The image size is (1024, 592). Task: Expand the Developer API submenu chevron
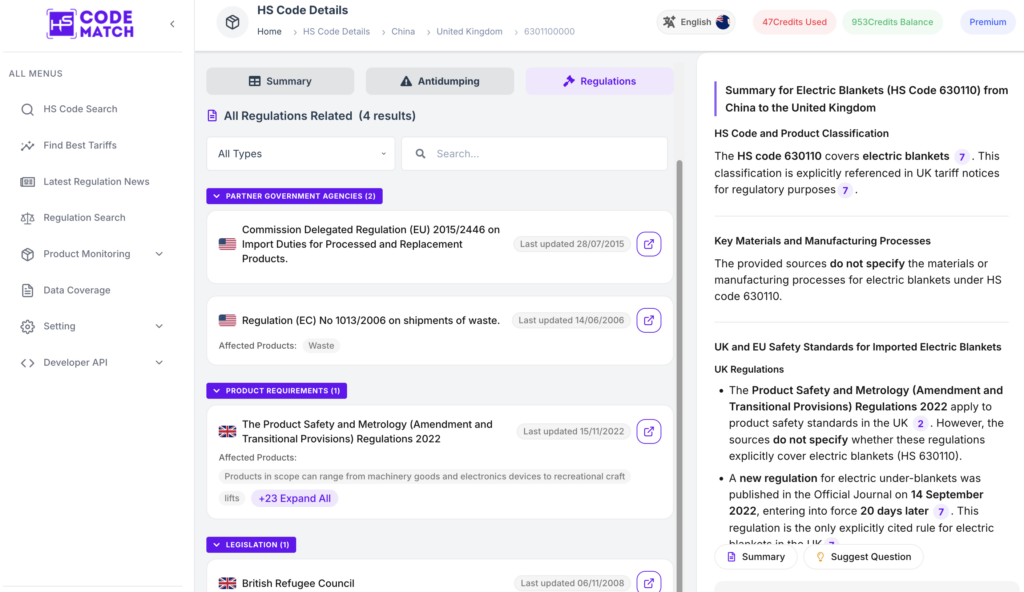click(159, 363)
